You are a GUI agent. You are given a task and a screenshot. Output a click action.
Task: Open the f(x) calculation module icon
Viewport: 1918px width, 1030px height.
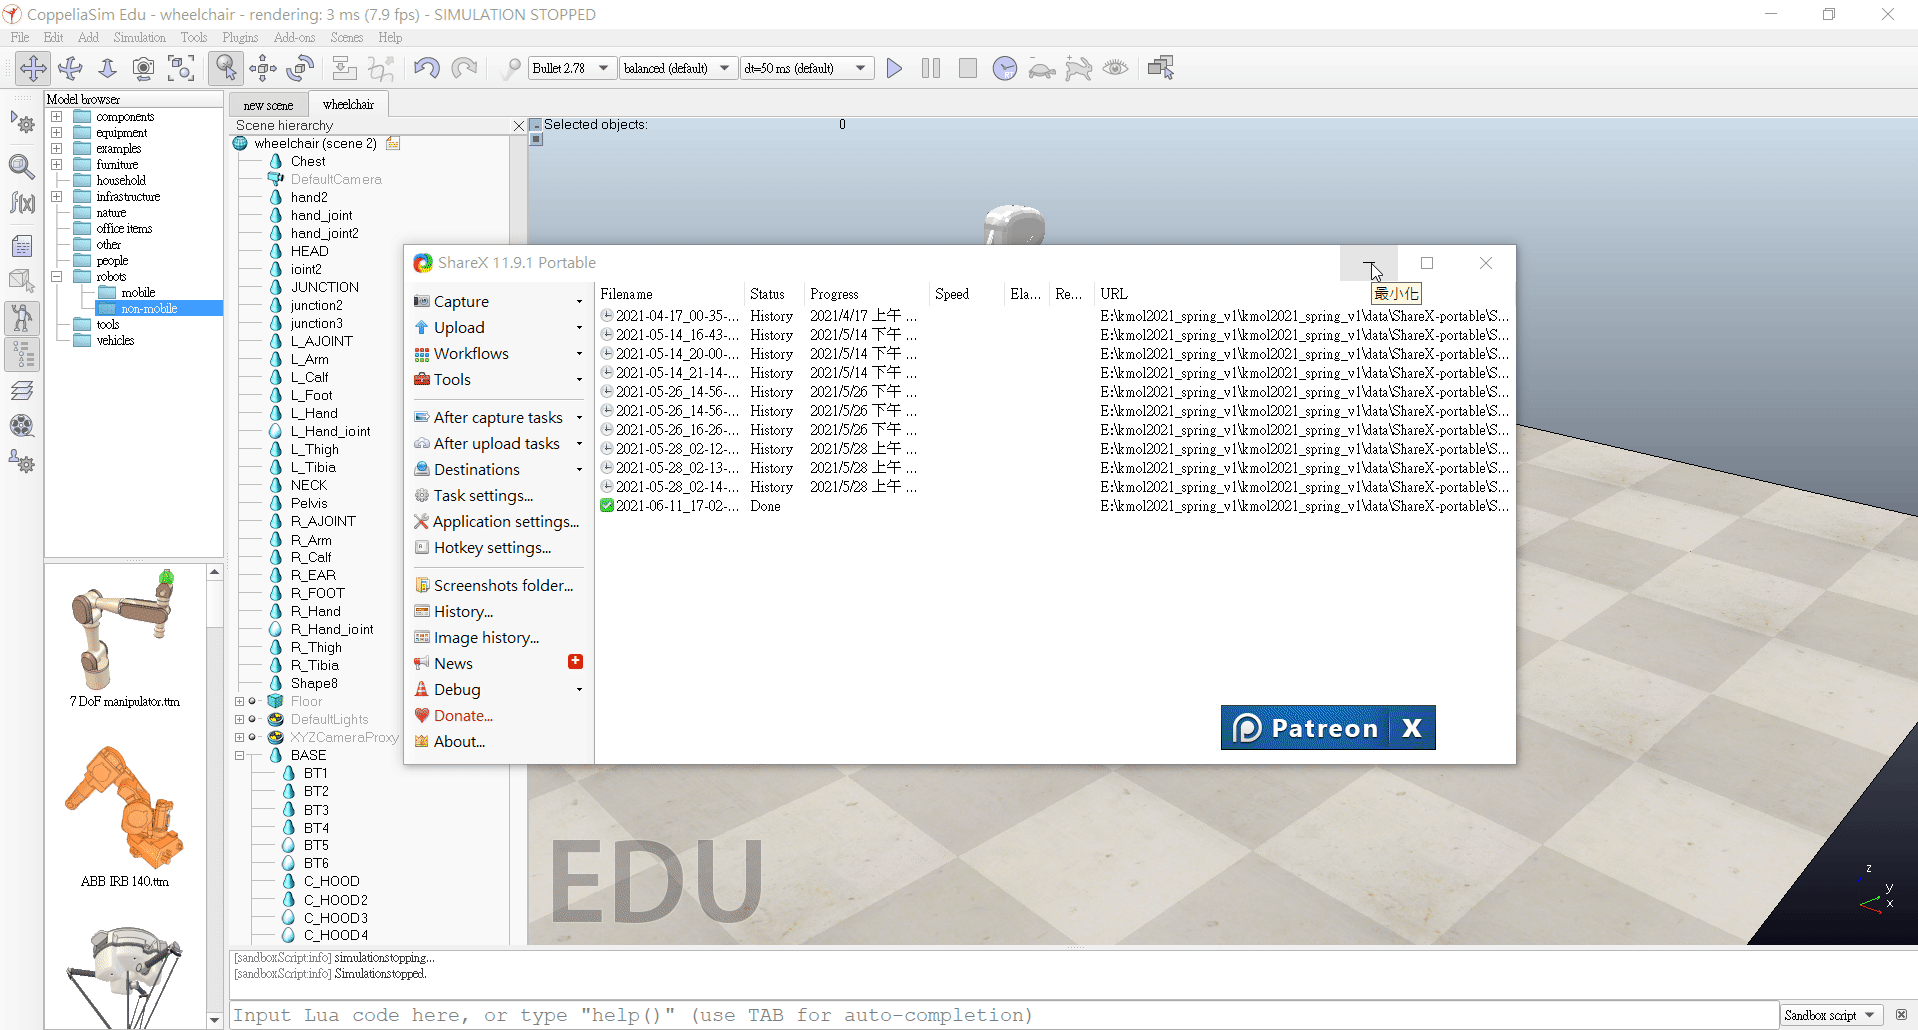(x=22, y=203)
